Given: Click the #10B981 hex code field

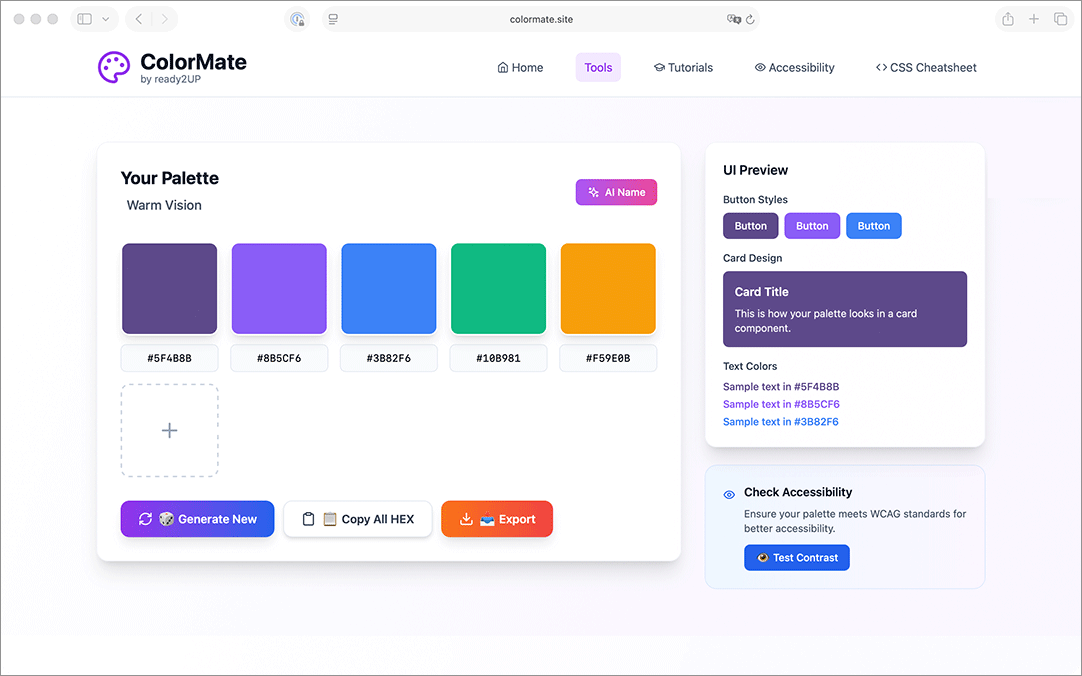Looking at the screenshot, I should click(x=498, y=358).
